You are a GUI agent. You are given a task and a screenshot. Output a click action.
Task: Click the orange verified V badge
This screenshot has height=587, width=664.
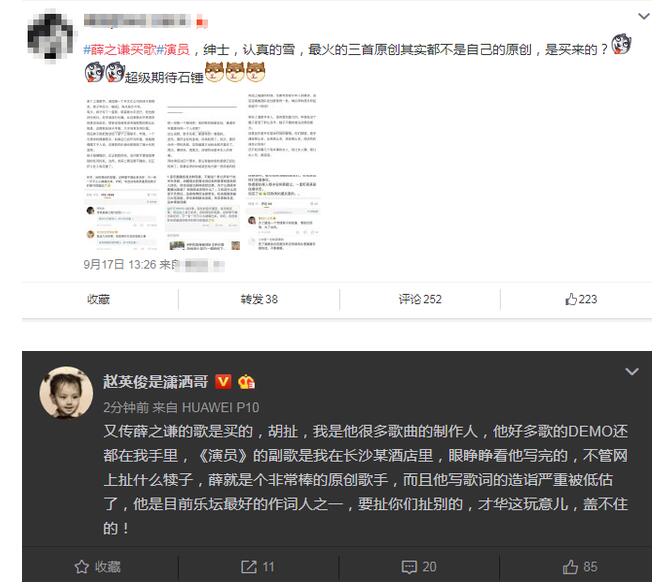coord(223,382)
